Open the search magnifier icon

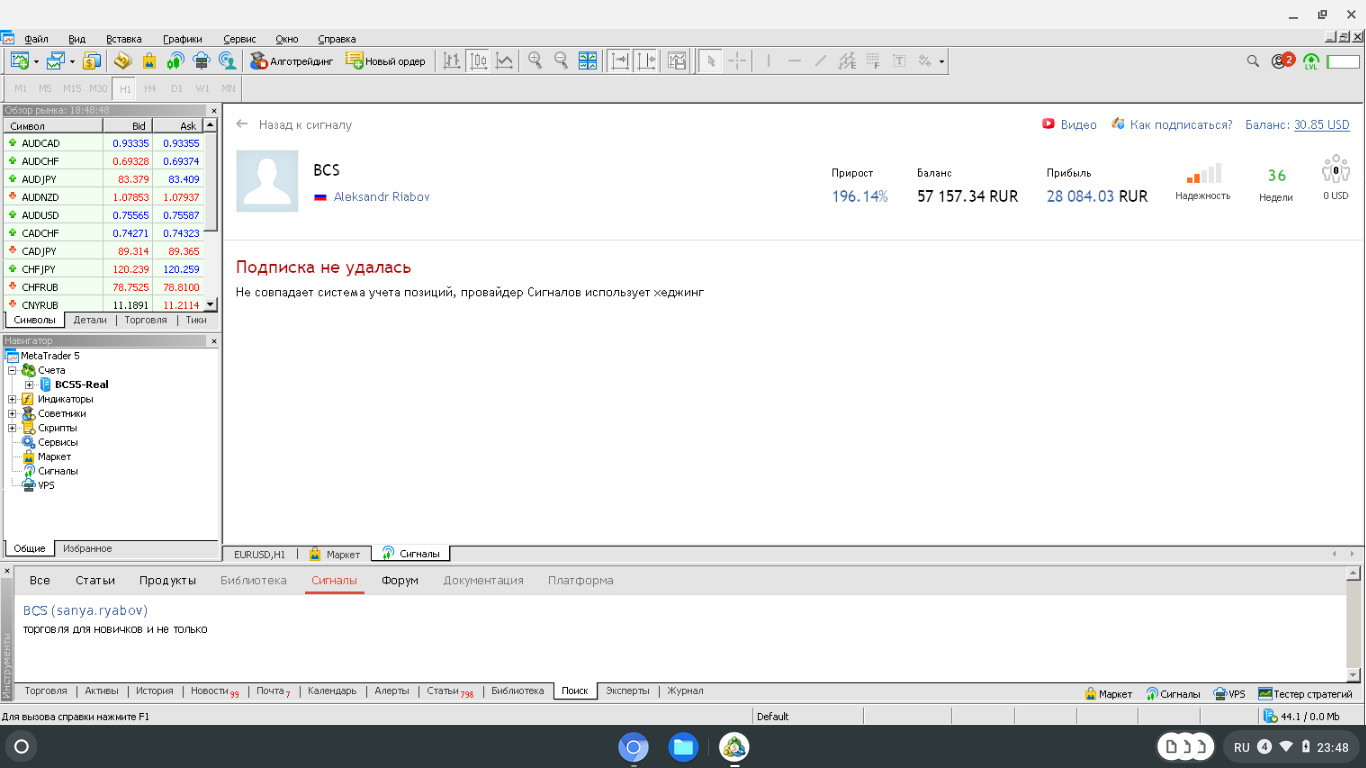(x=1253, y=61)
